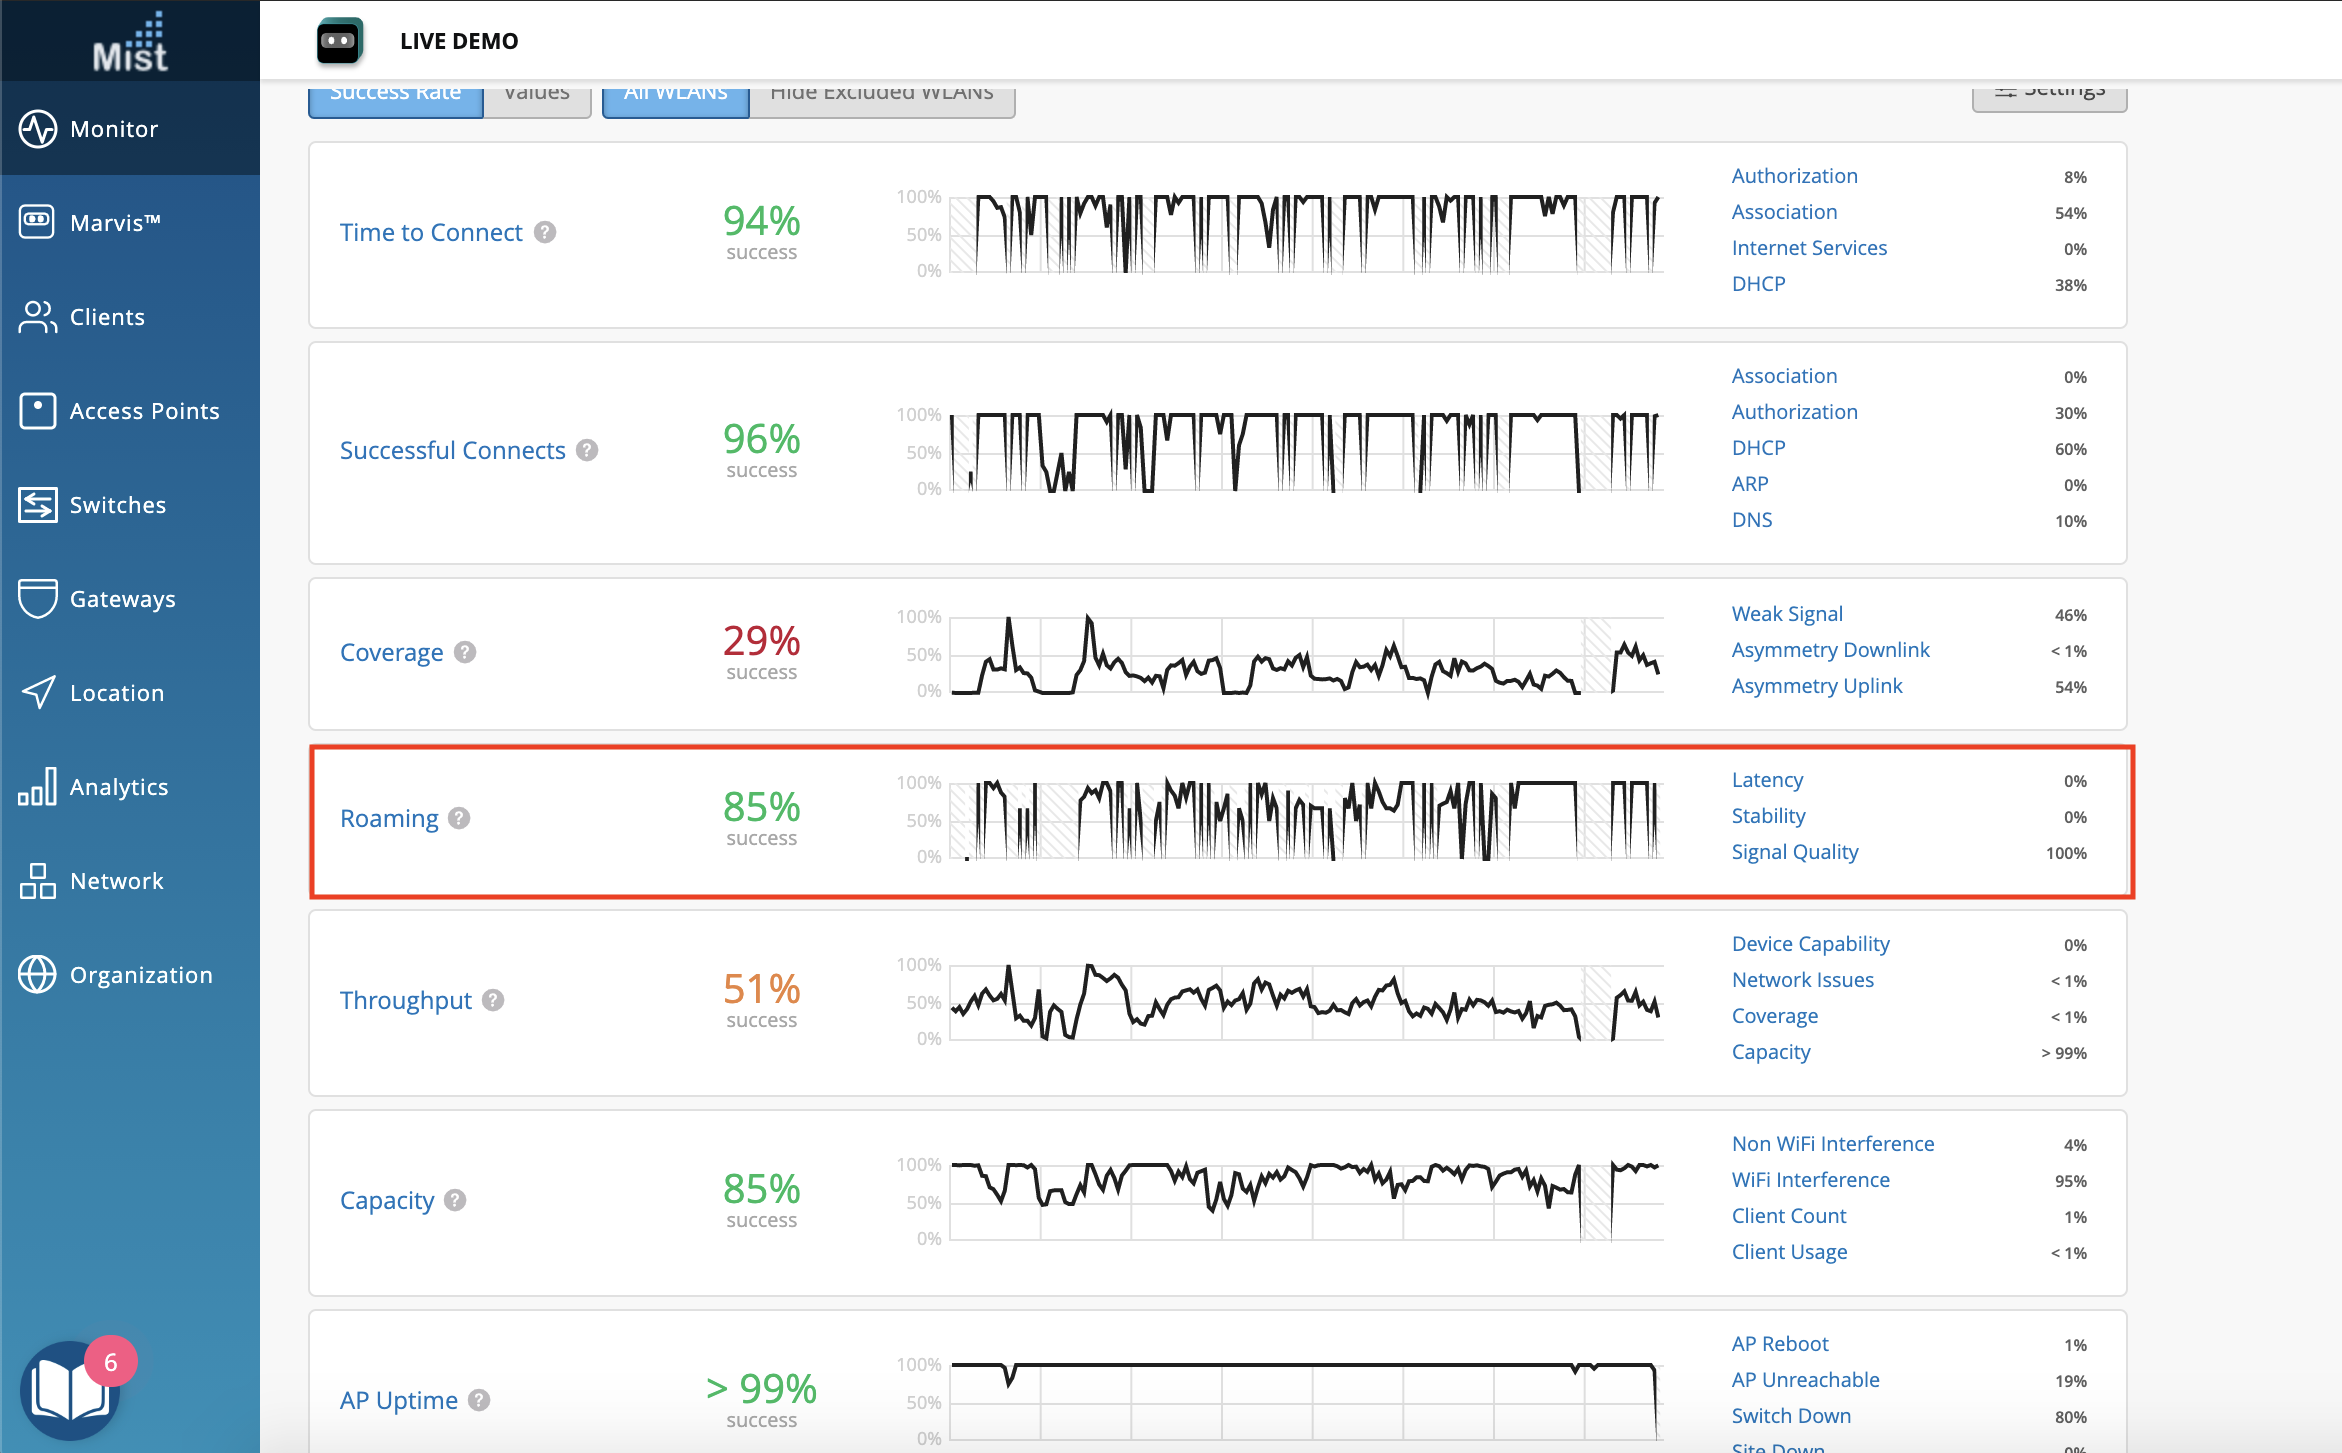Open the Organization globe icon
2342x1453 pixels.
point(37,975)
